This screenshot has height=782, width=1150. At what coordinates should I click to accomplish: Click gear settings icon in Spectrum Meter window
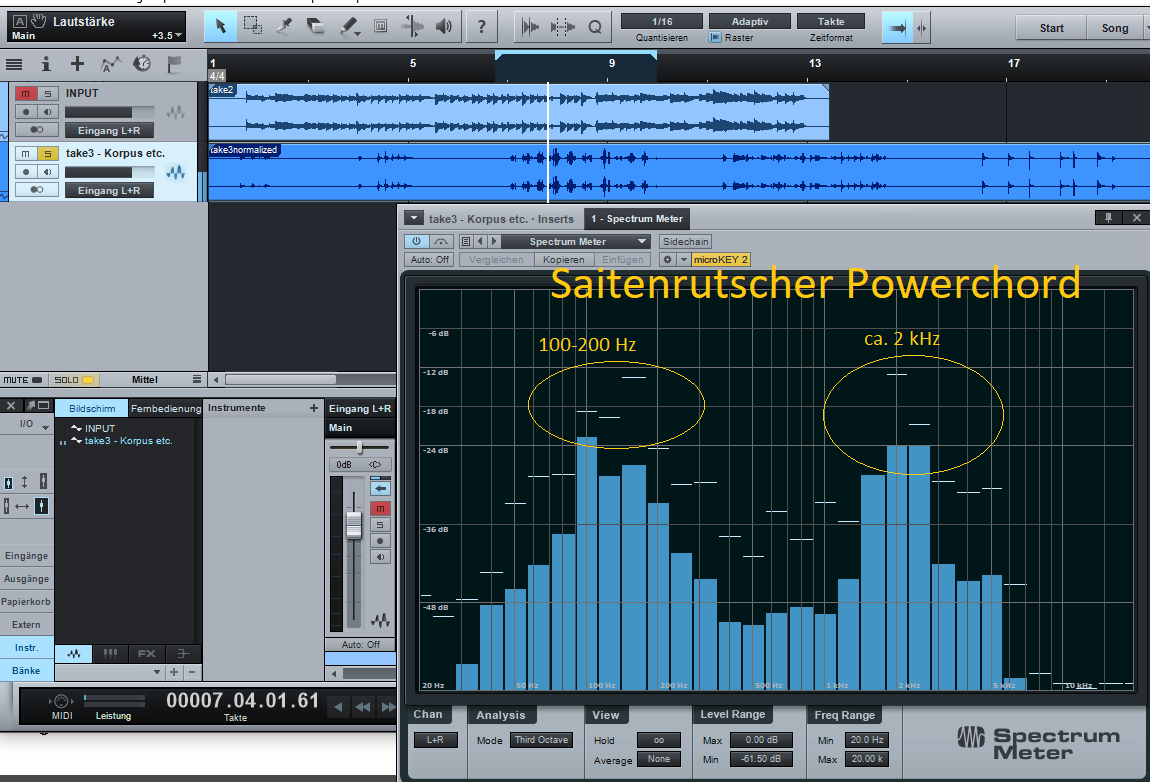click(667, 260)
